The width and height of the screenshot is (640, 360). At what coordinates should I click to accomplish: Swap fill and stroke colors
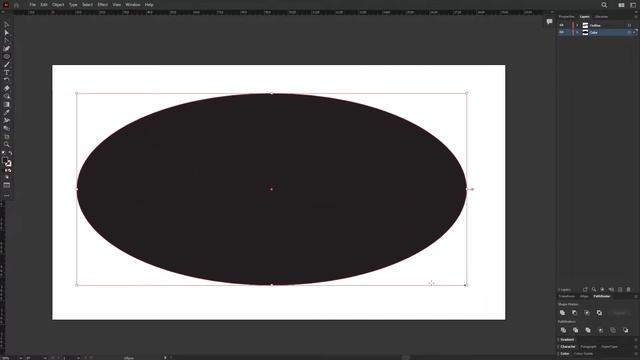click(x=10, y=153)
